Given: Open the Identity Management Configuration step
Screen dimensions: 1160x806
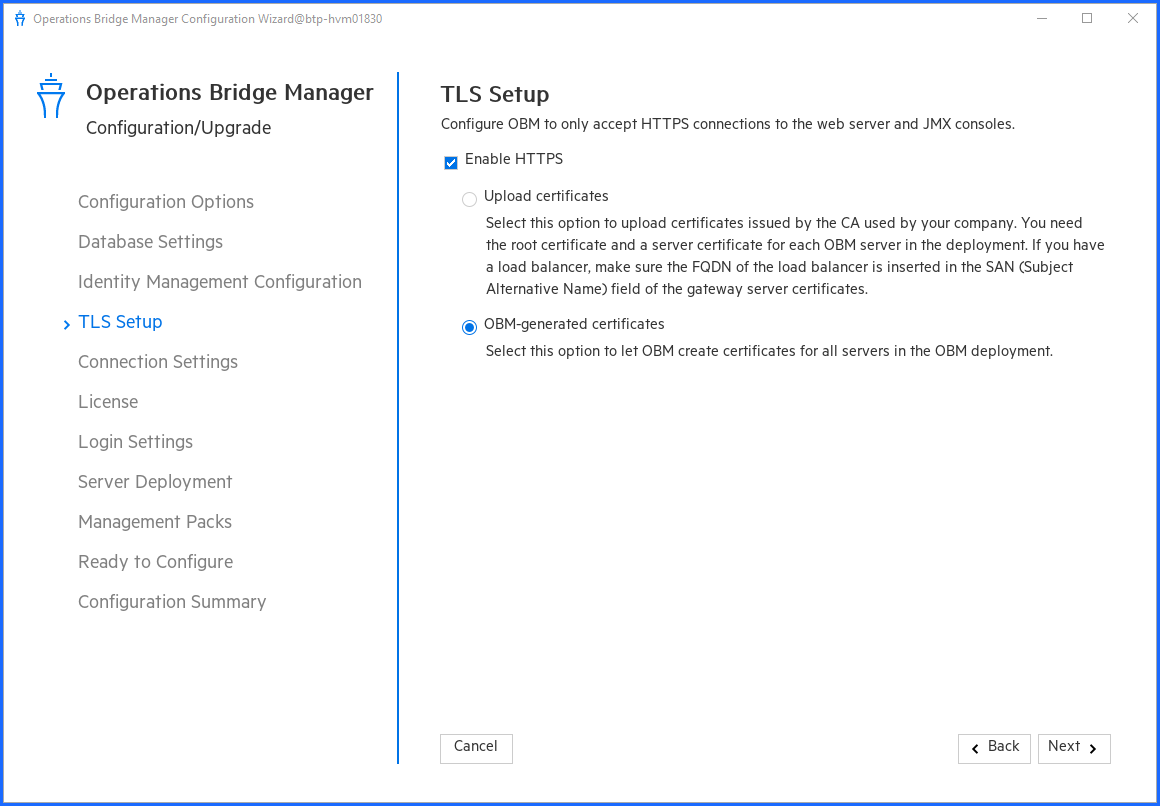Looking at the screenshot, I should 219,282.
